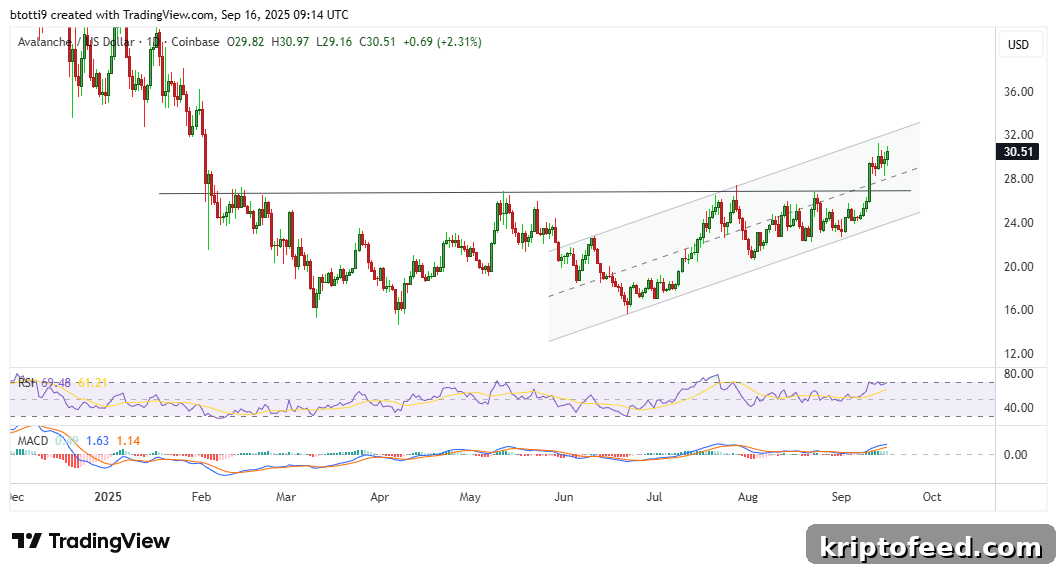
Task: Click the RSI 80.00 scale label
Action: [1019, 374]
